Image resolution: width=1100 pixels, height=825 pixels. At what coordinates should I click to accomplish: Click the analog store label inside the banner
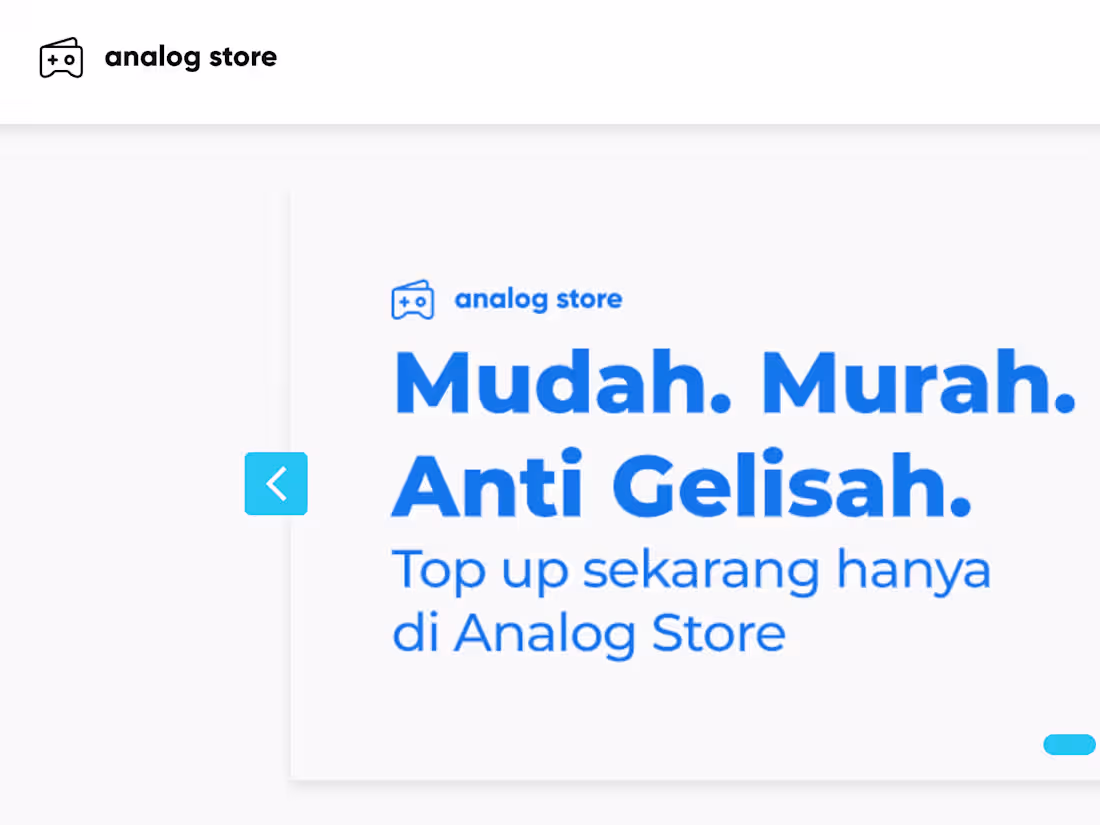pyautogui.click(x=538, y=299)
